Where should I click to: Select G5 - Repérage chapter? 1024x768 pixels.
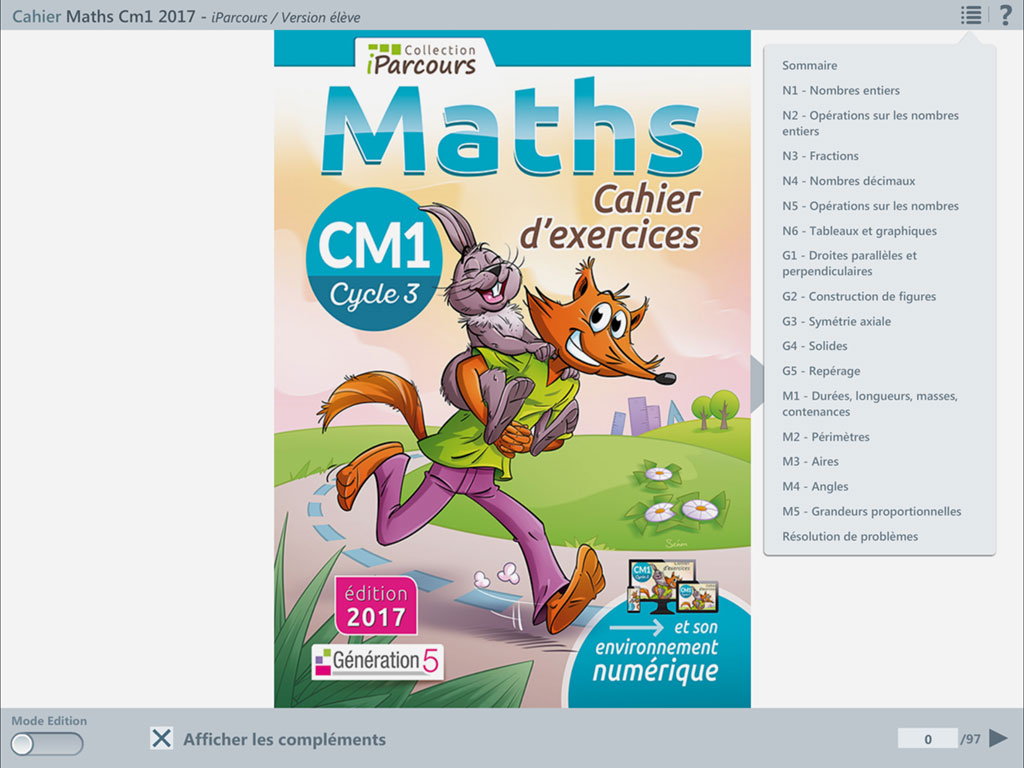821,371
